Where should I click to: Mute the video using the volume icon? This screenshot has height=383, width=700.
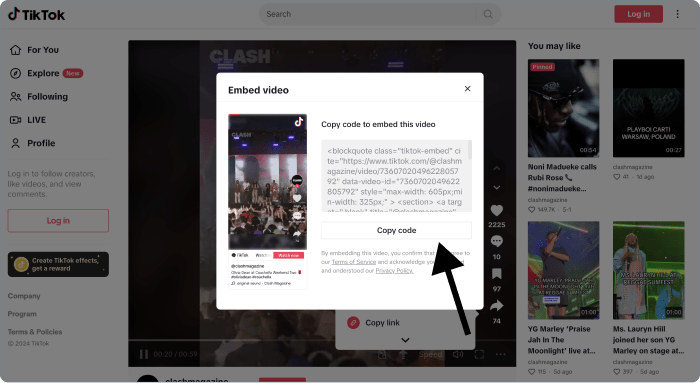click(458, 354)
